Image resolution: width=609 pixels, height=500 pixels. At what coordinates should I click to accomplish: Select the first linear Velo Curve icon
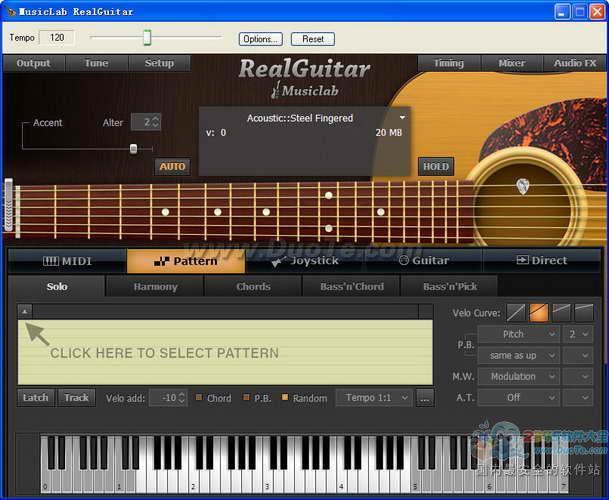(x=515, y=313)
